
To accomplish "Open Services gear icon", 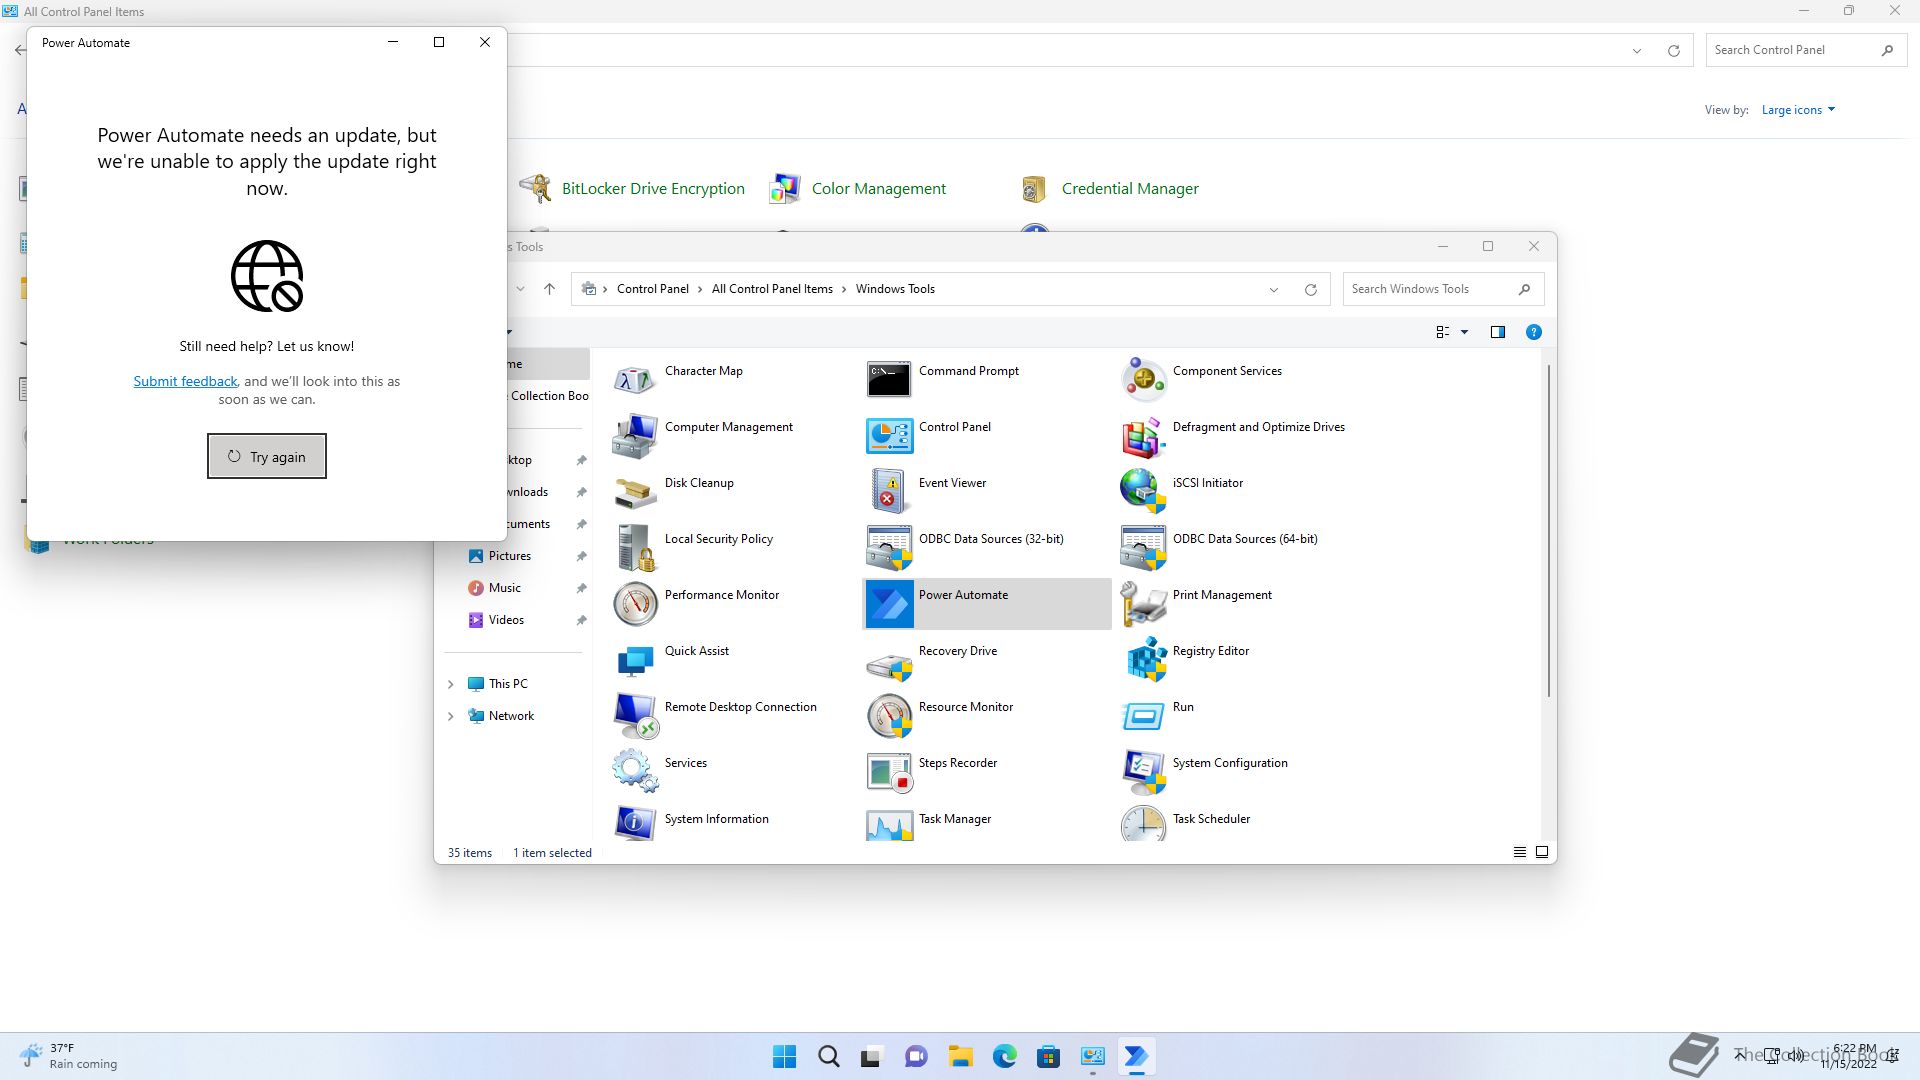I will click(635, 772).
